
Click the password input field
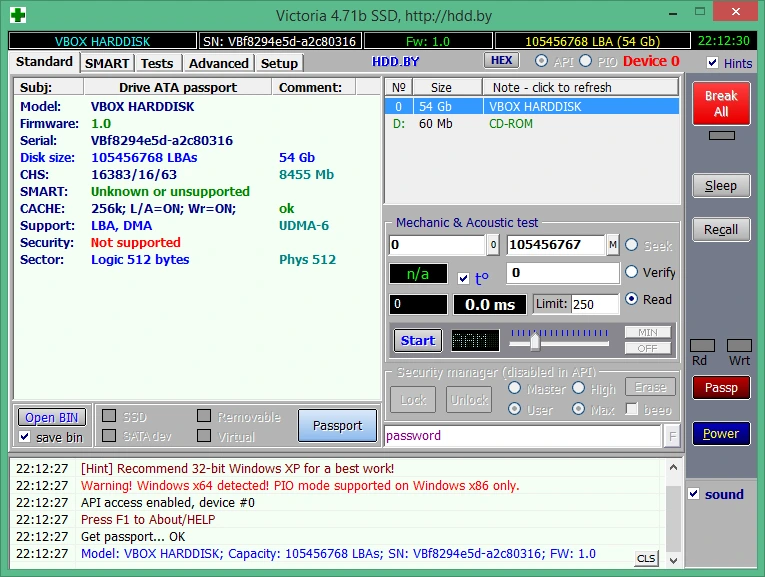(x=523, y=436)
